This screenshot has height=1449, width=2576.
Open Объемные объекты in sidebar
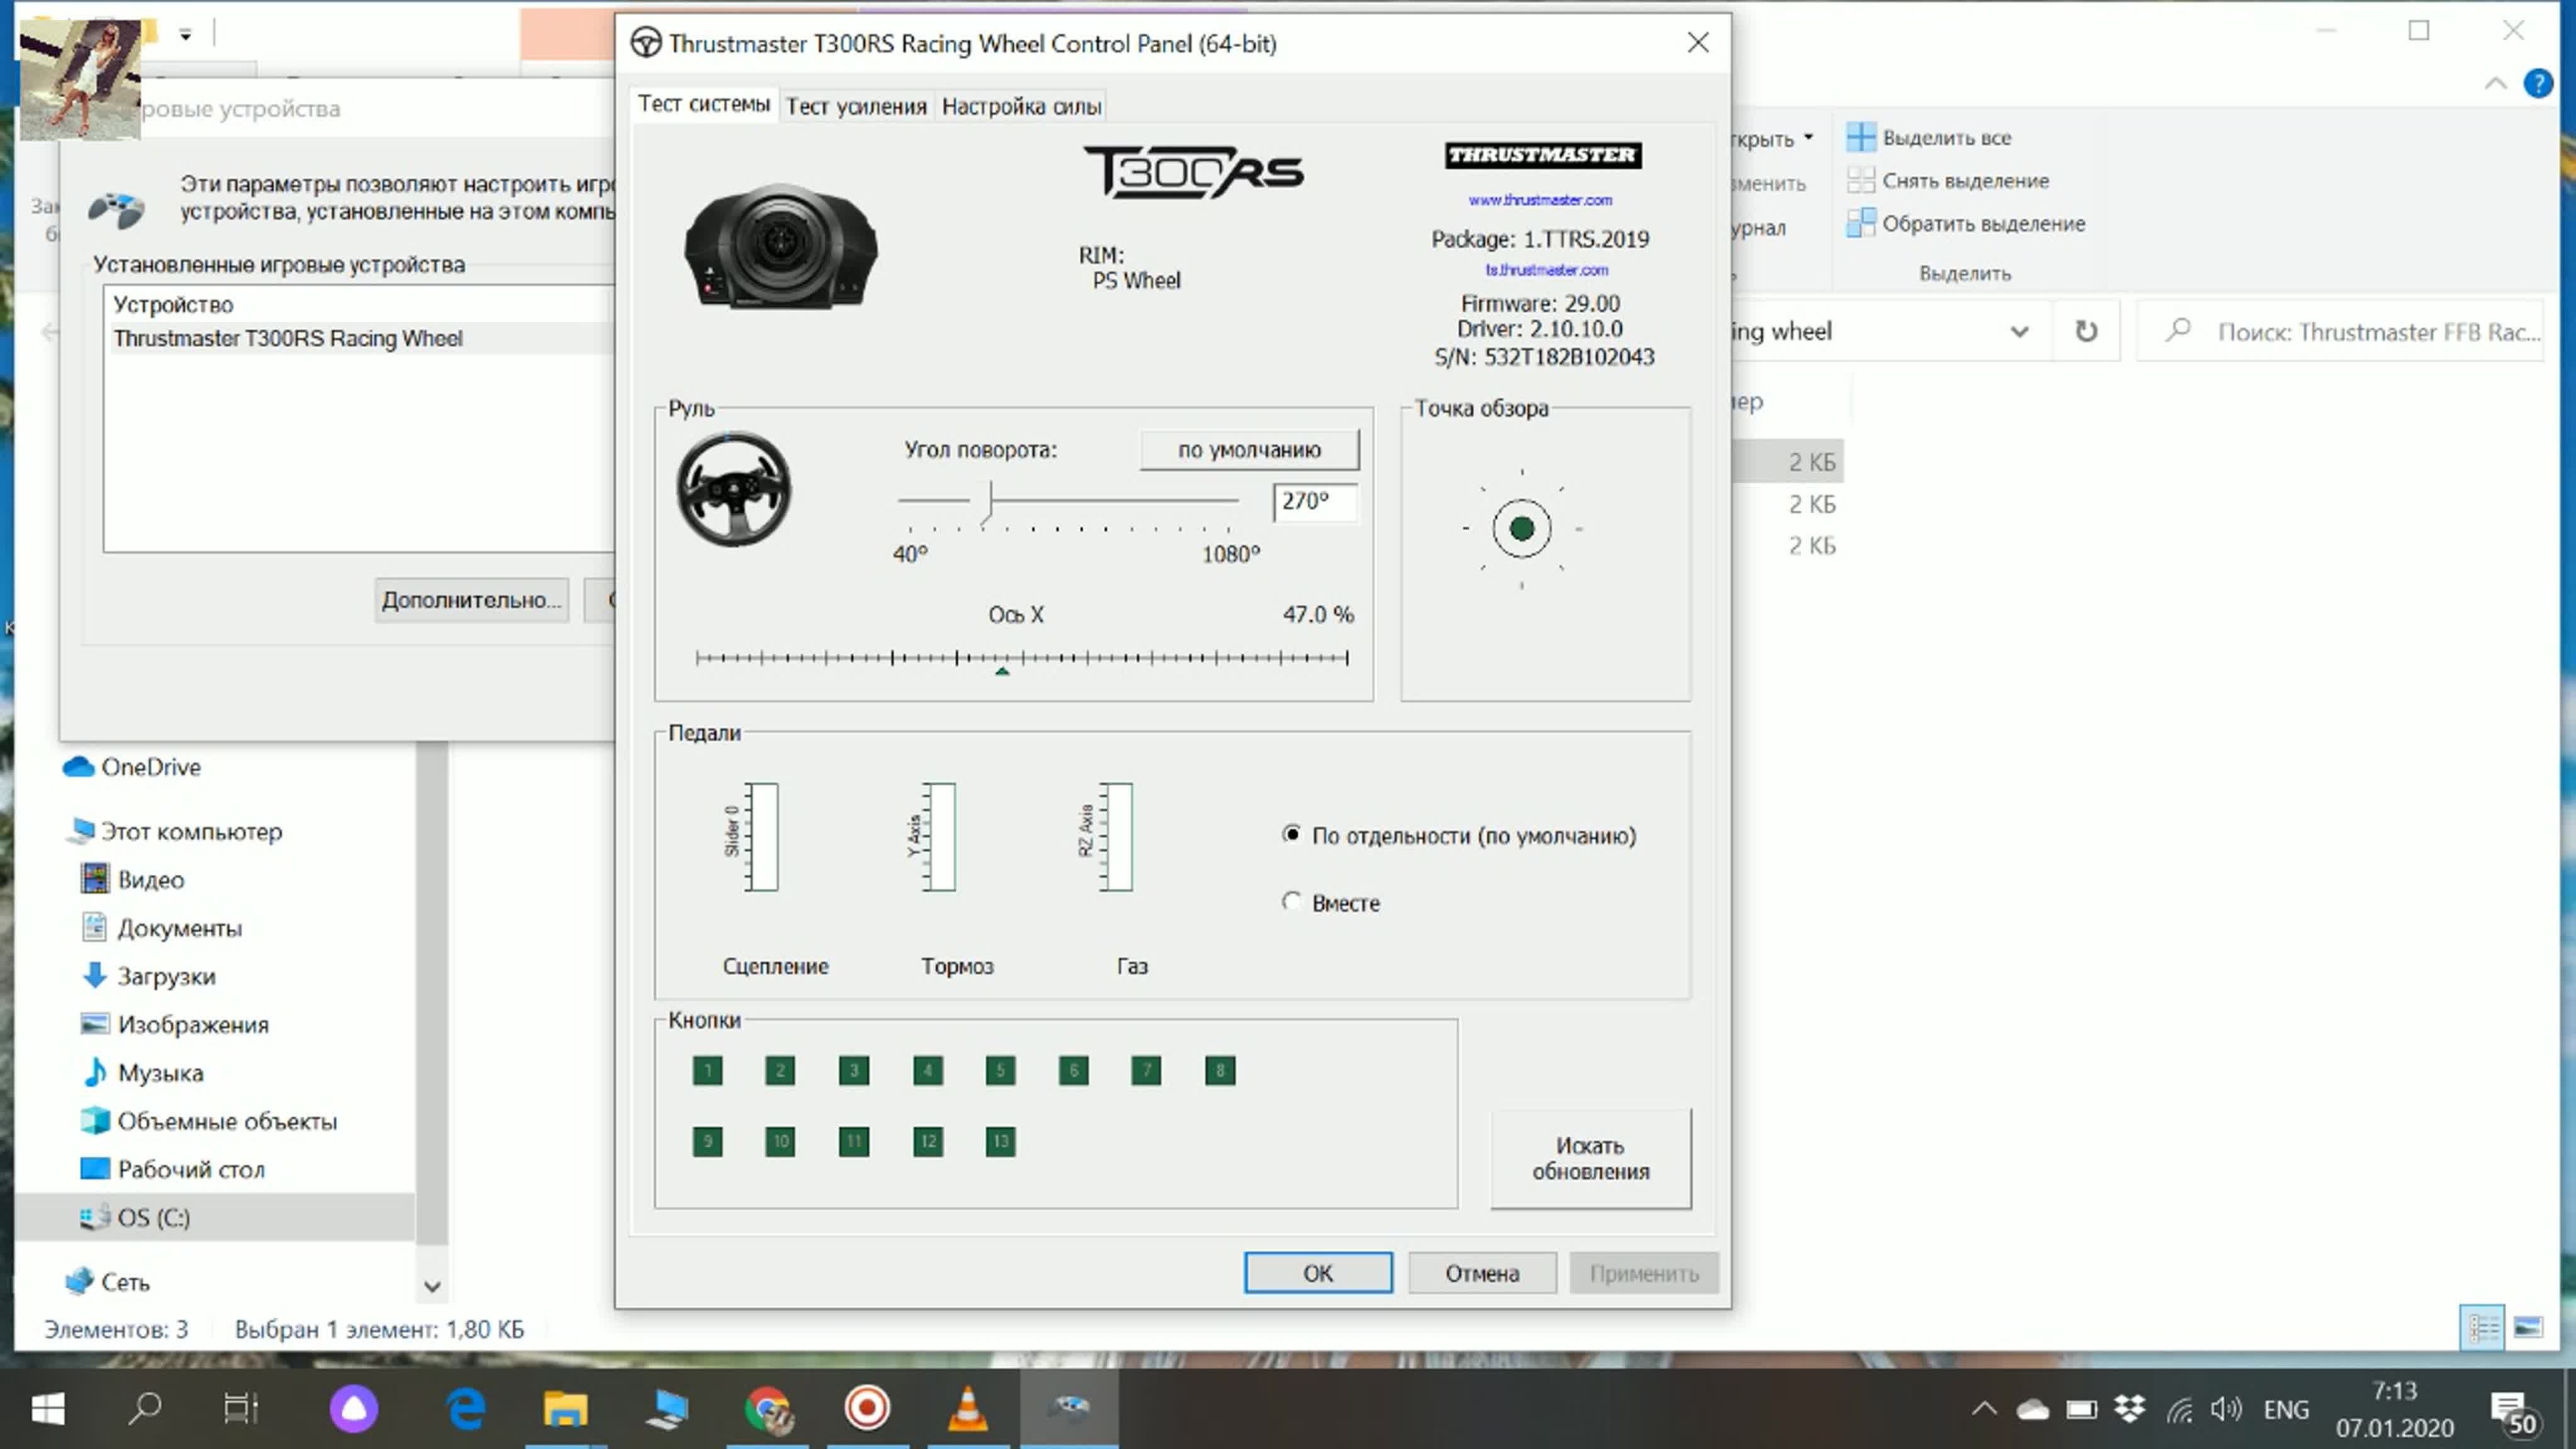209,1121
